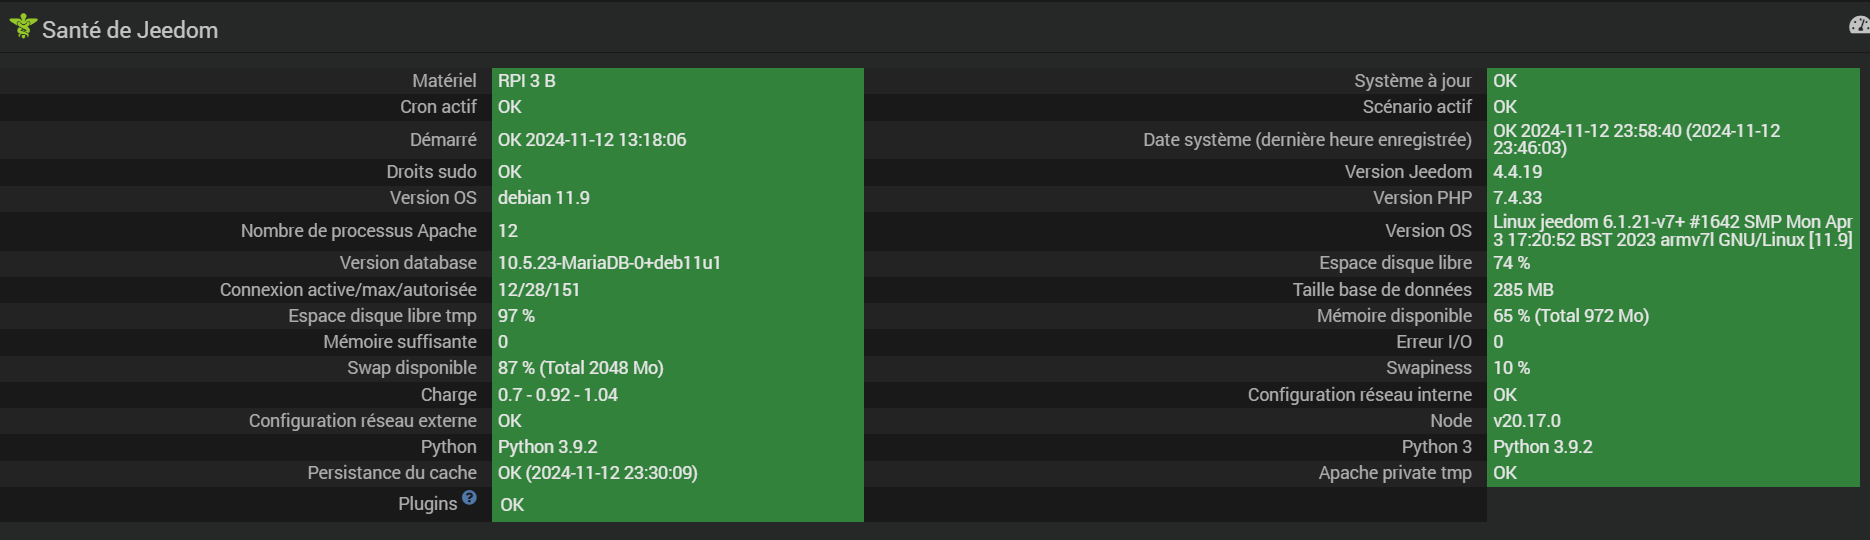Click the Système à jour label
Viewport: 1870px width, 540px height.
click(1412, 81)
